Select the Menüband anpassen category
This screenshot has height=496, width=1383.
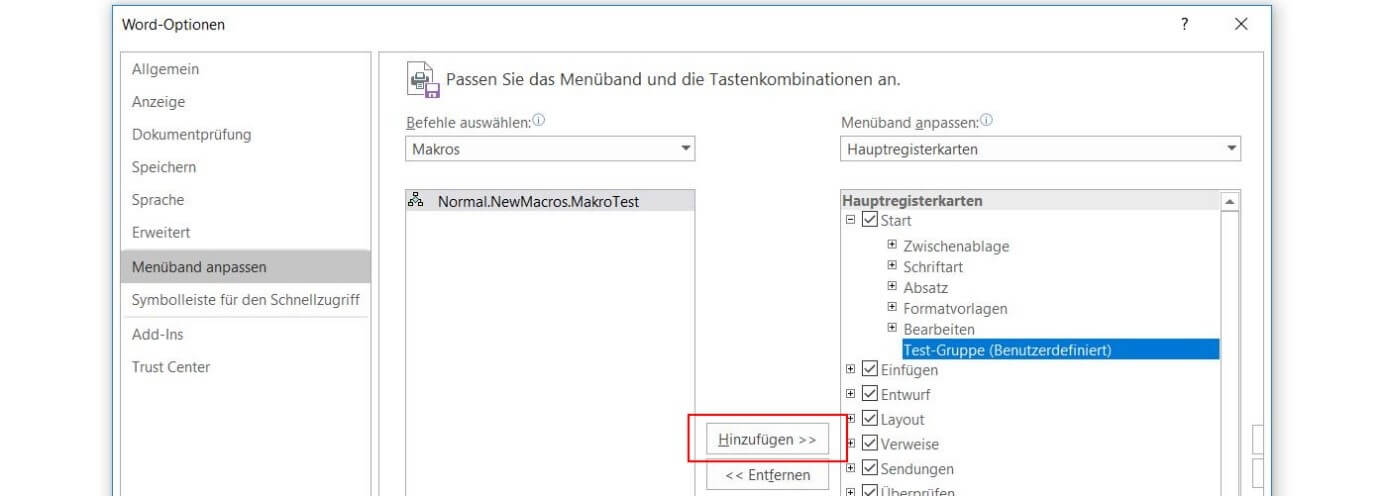[245, 267]
